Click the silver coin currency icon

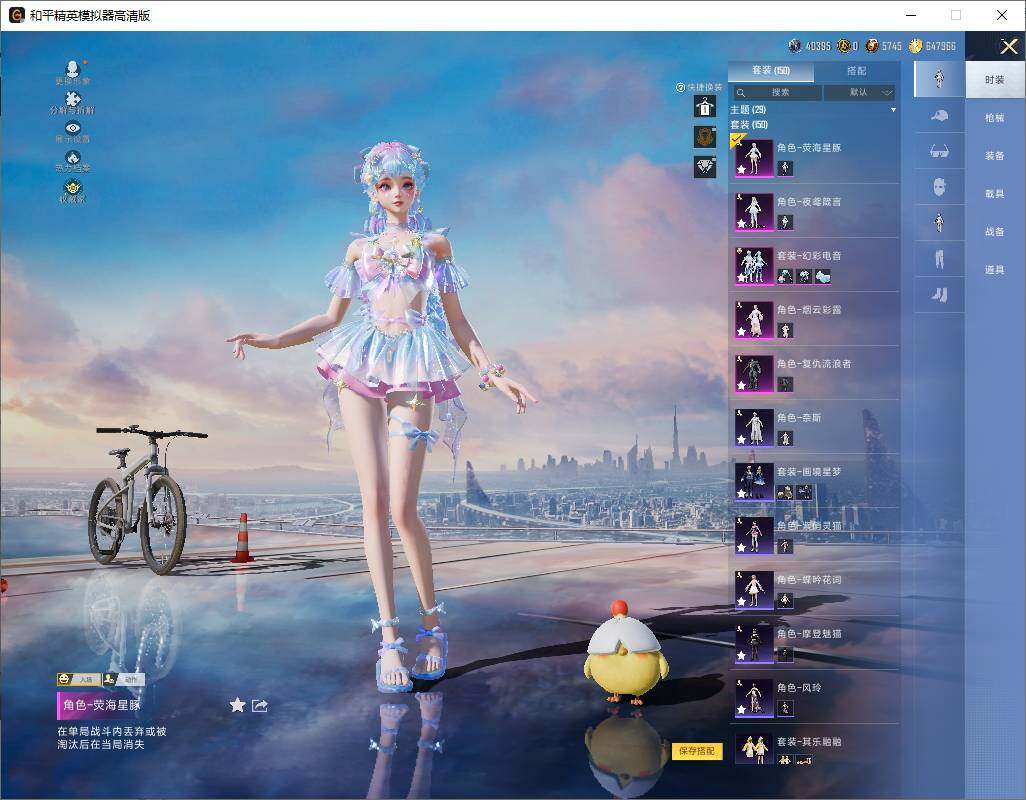(x=795, y=46)
